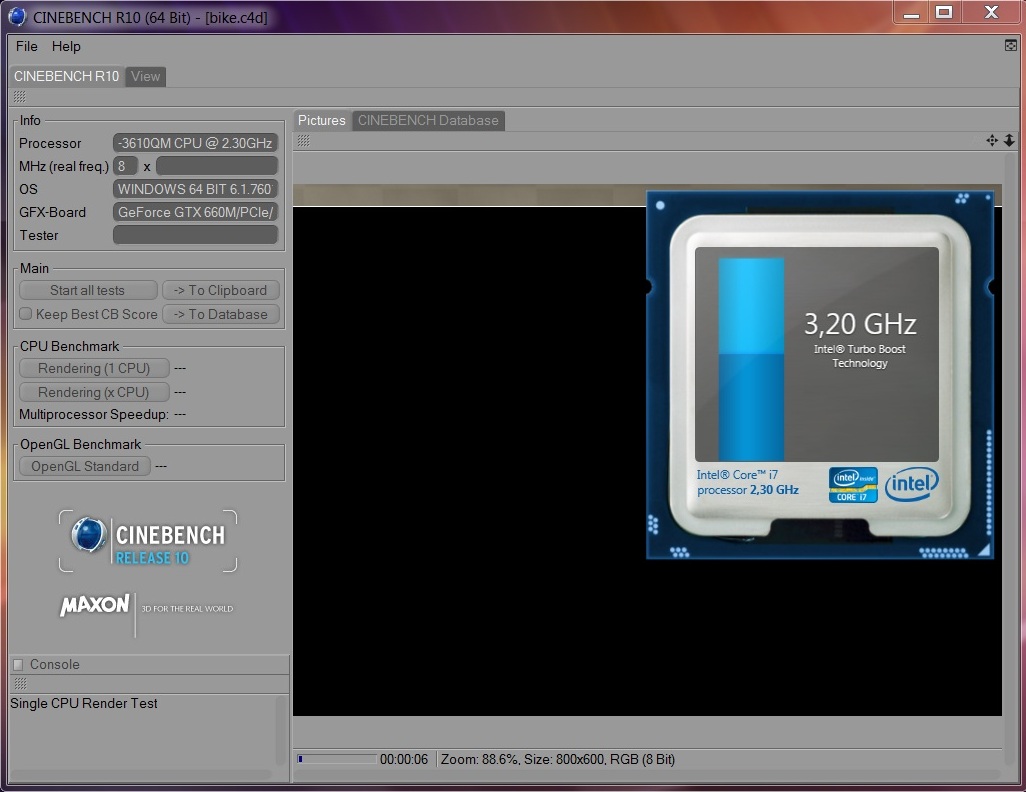Run the Rendering (1 CPU) test
The height and width of the screenshot is (792, 1026).
pos(94,368)
